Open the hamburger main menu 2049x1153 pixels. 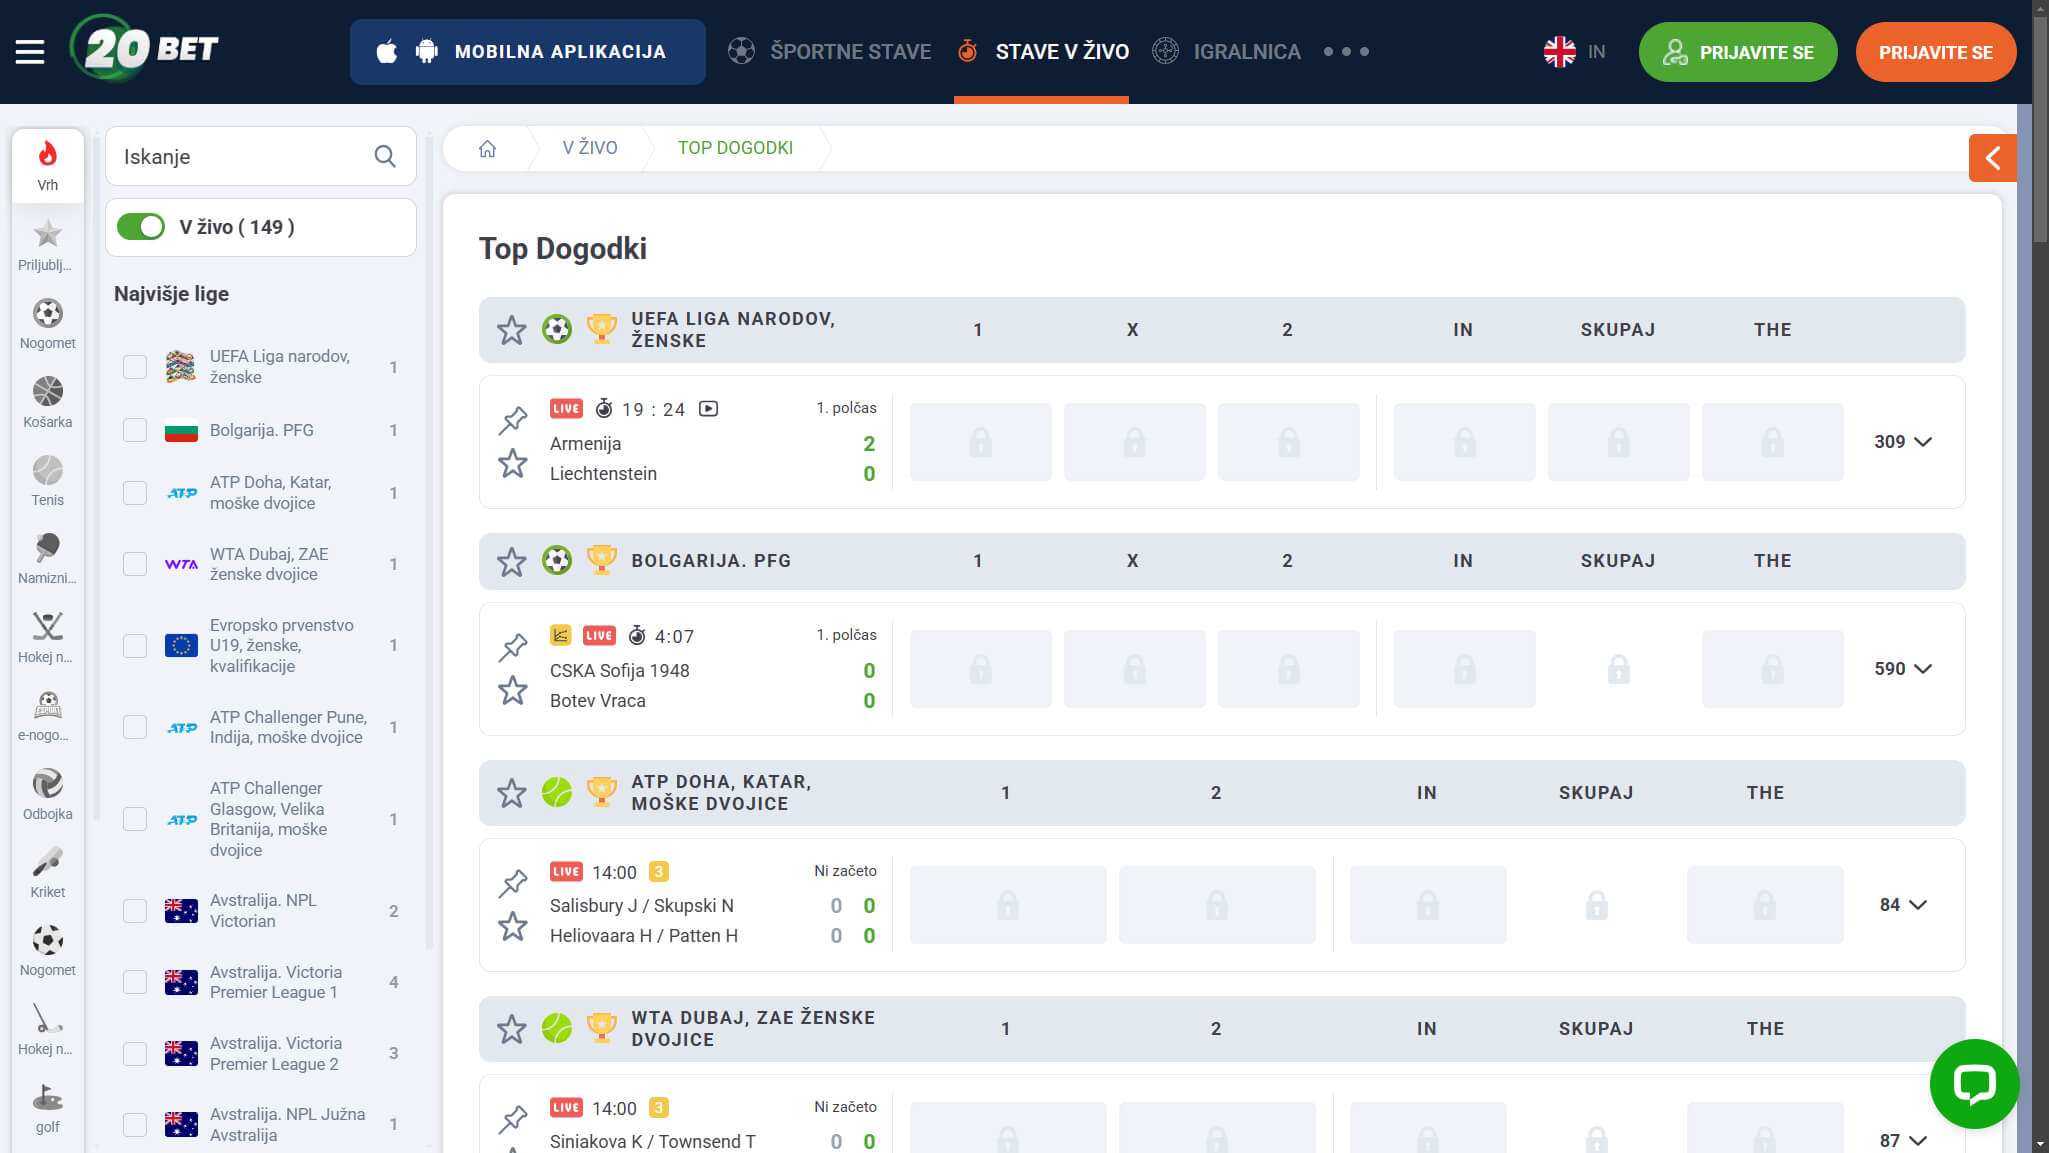tap(30, 52)
